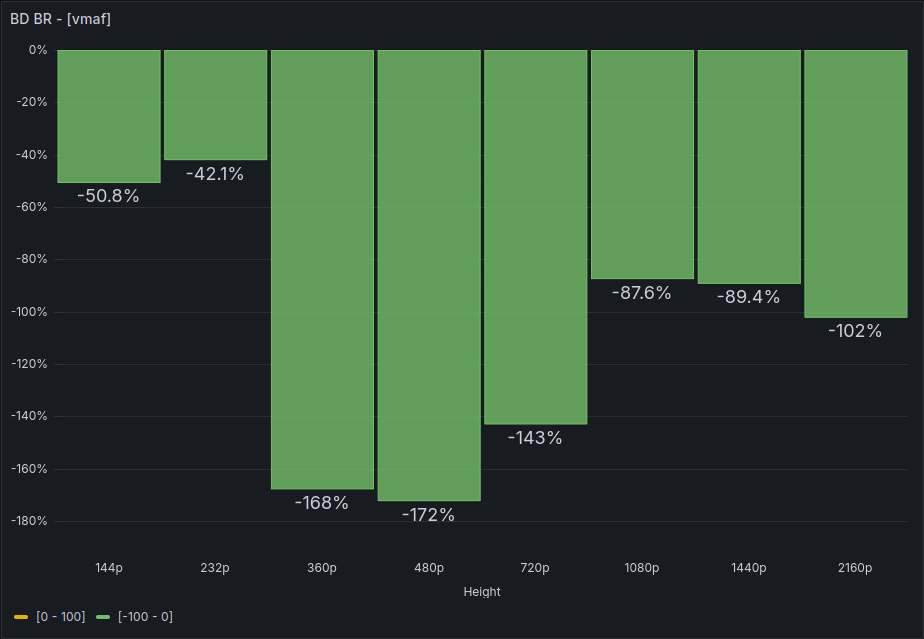Select the 1440p bar
The image size is (924, 639).
point(749,167)
